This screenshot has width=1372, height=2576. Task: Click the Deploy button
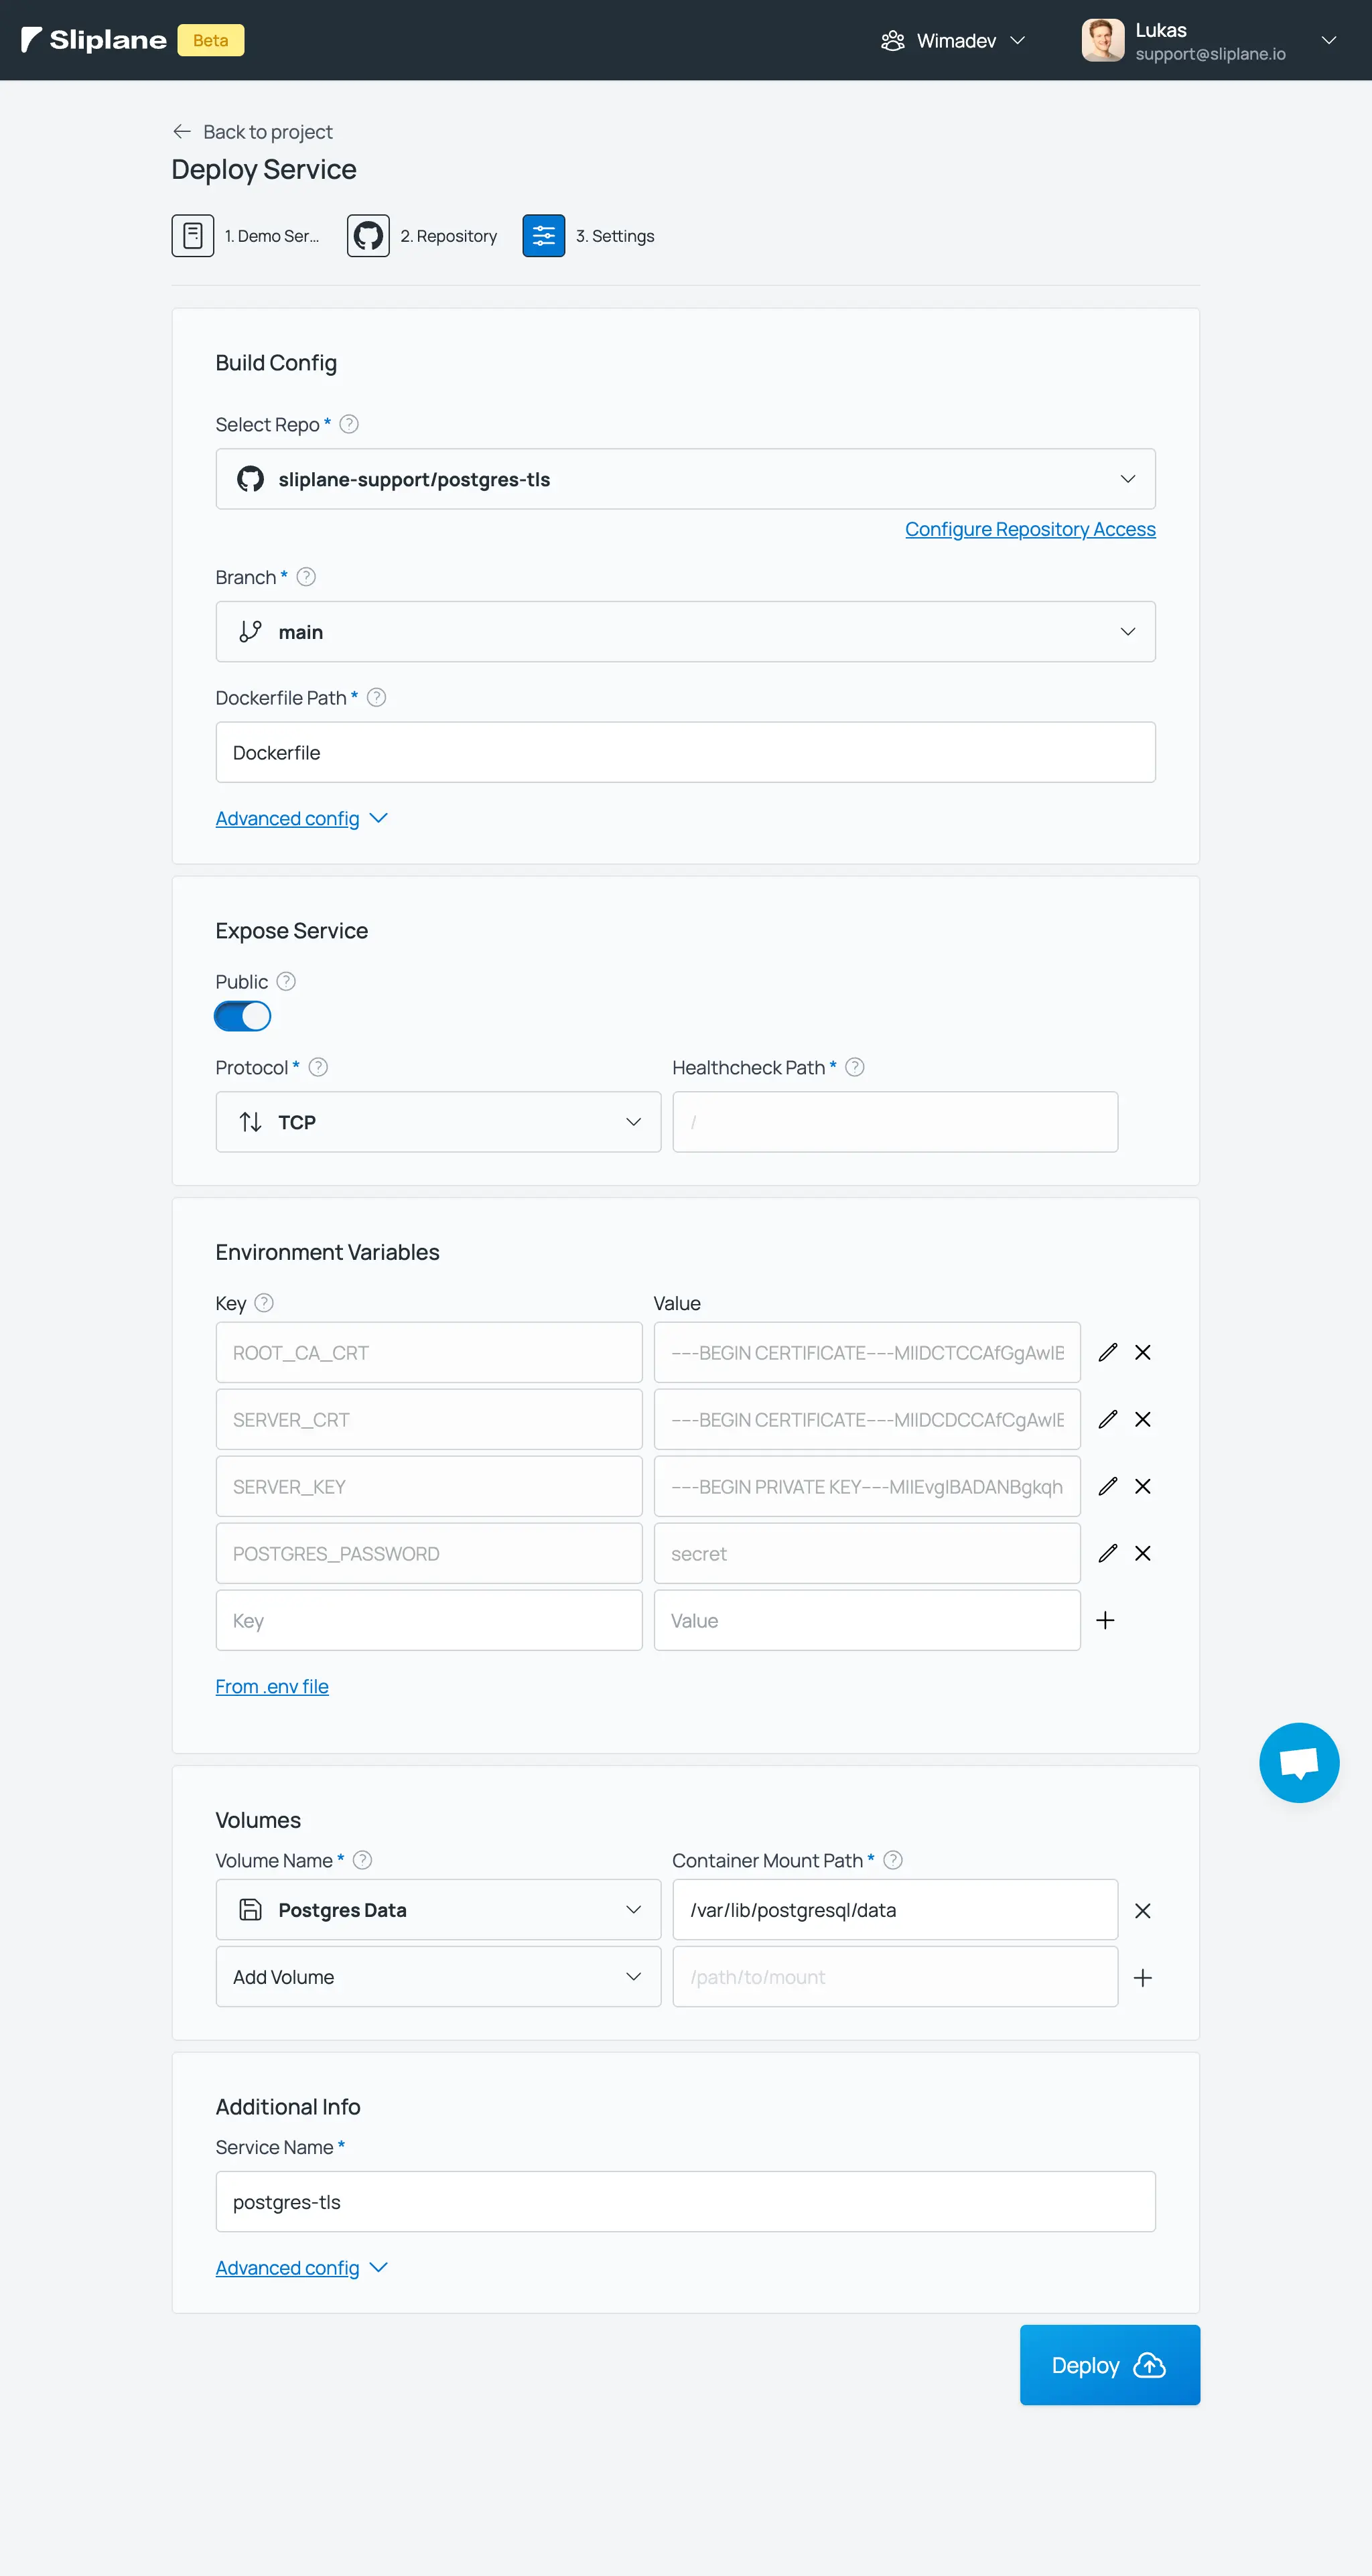click(x=1109, y=2365)
